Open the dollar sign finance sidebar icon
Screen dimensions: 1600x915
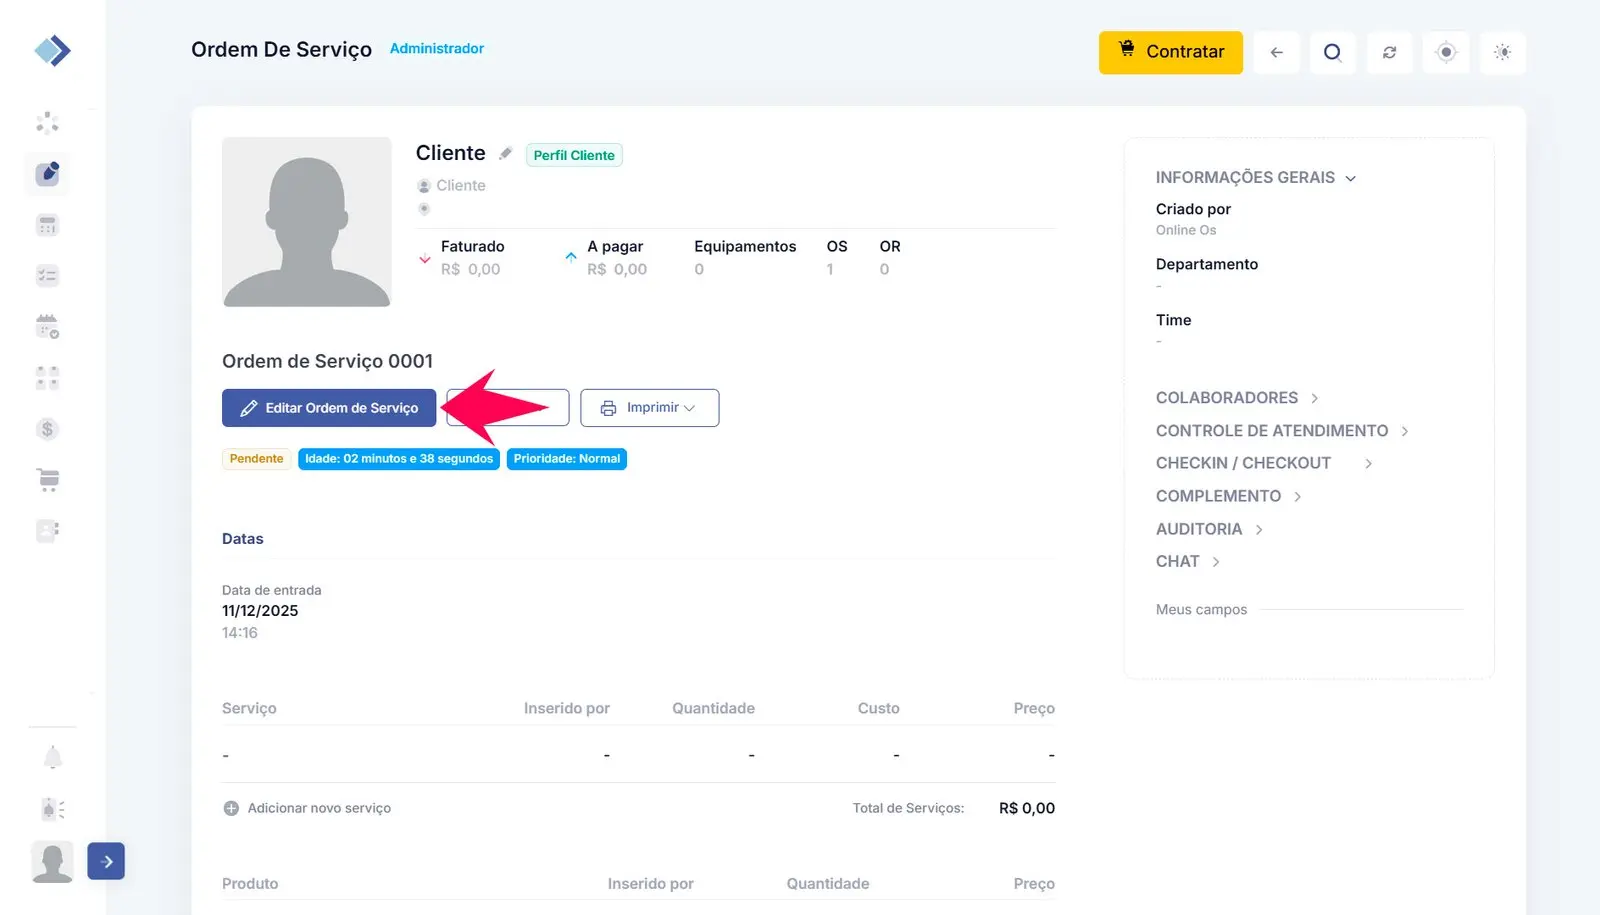[47, 429]
